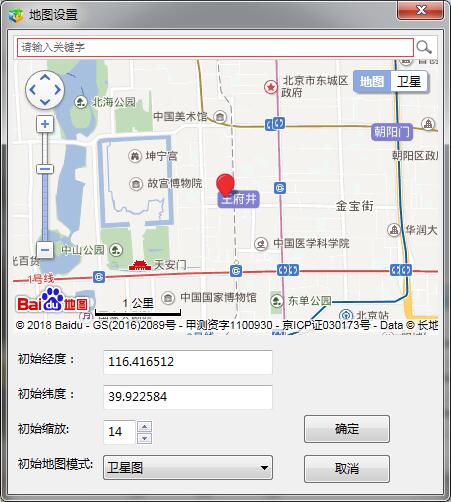Decrease 初始缩放 value with down arrow

pyautogui.click(x=144, y=438)
